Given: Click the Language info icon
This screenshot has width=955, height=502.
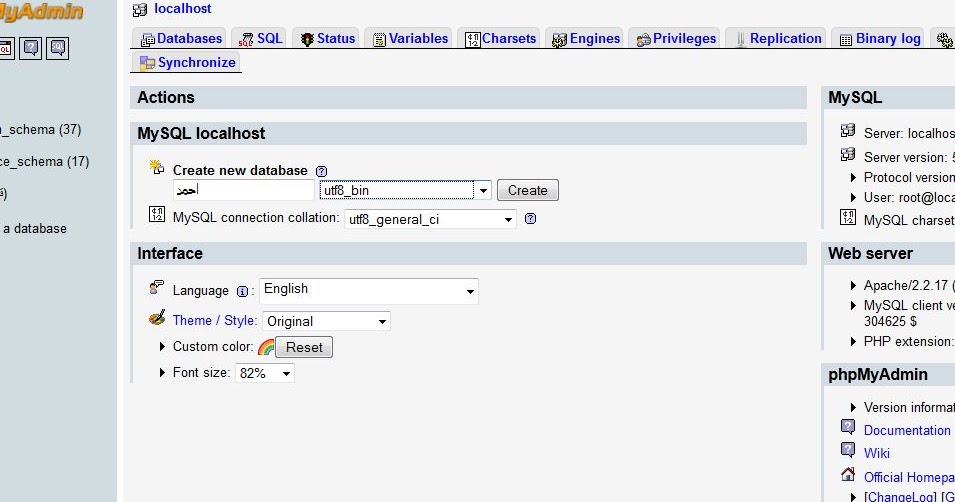Looking at the screenshot, I should tap(242, 291).
